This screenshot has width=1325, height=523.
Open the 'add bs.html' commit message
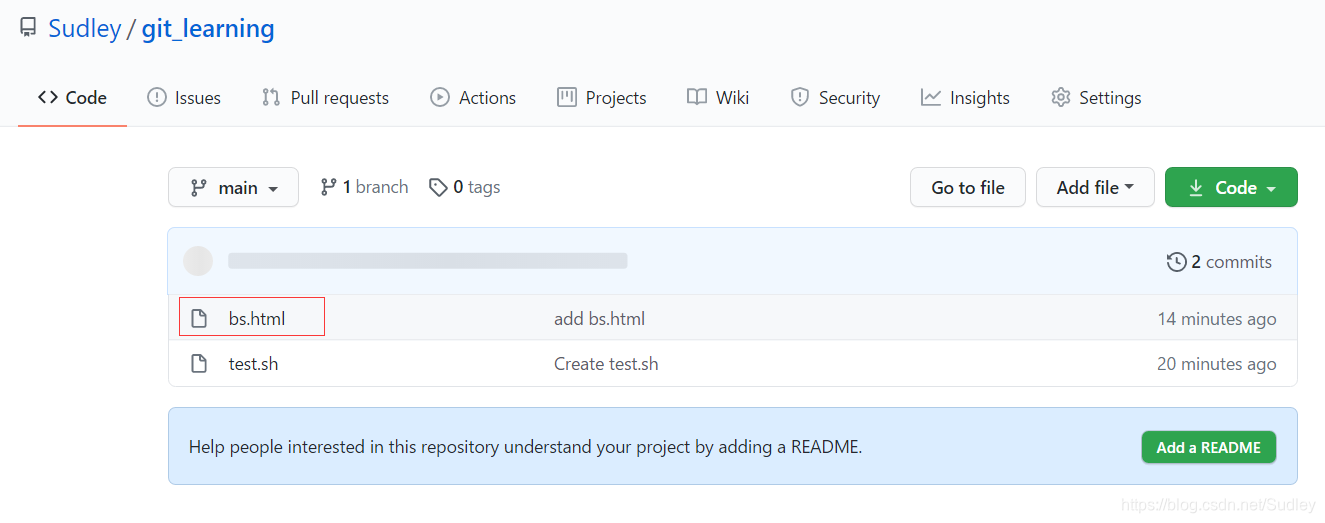(599, 319)
